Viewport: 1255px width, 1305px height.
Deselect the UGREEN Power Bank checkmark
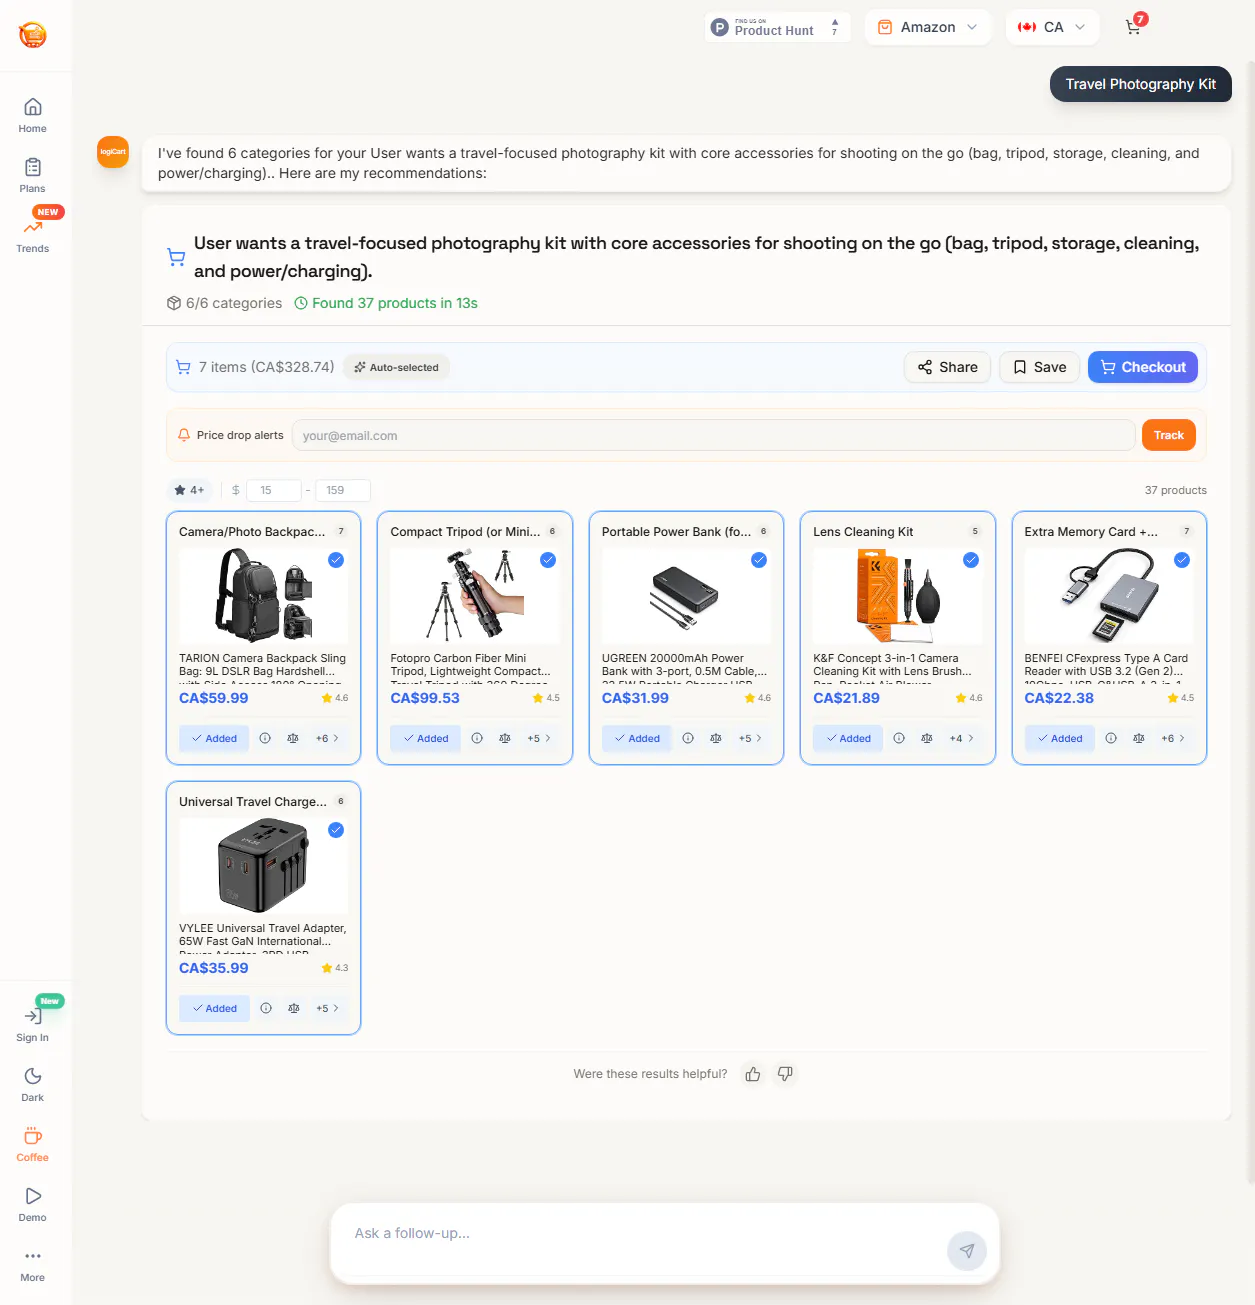759,560
